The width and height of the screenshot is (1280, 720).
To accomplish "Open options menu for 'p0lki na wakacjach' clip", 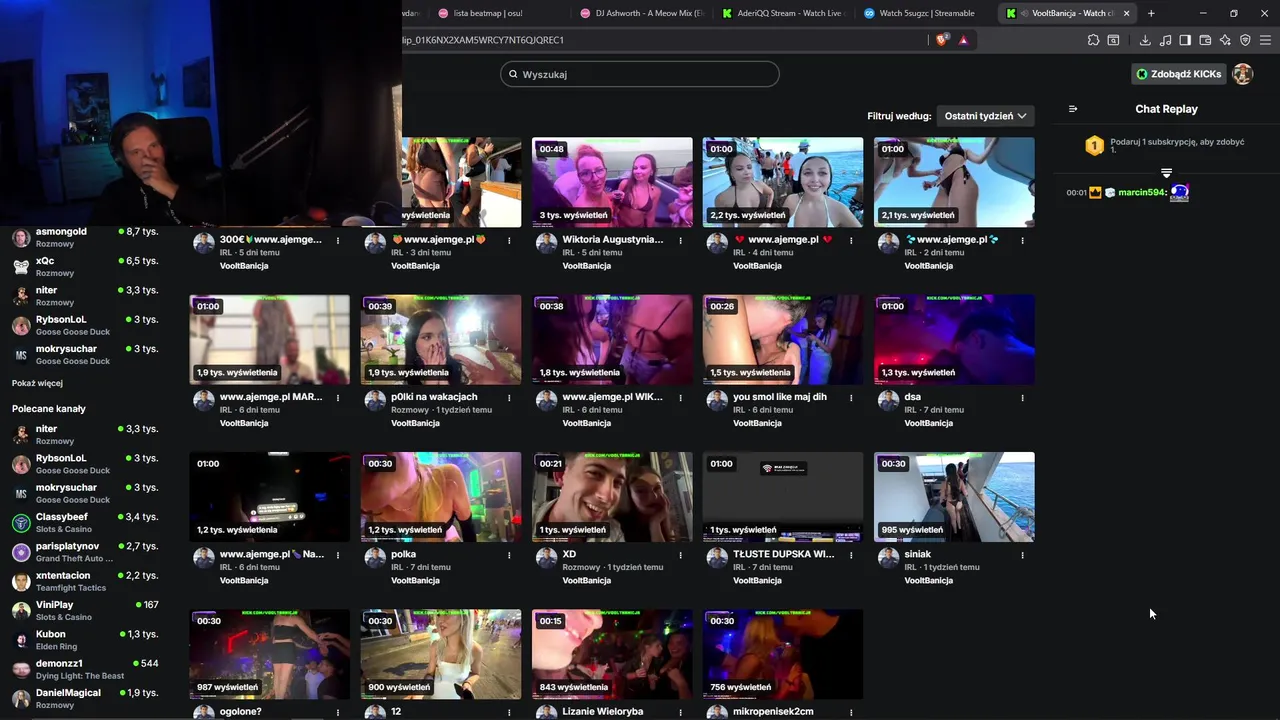I will [509, 398].
